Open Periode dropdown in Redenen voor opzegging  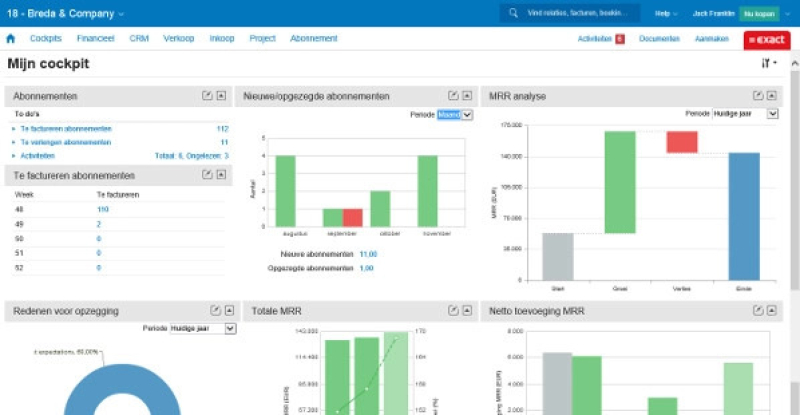click(203, 329)
